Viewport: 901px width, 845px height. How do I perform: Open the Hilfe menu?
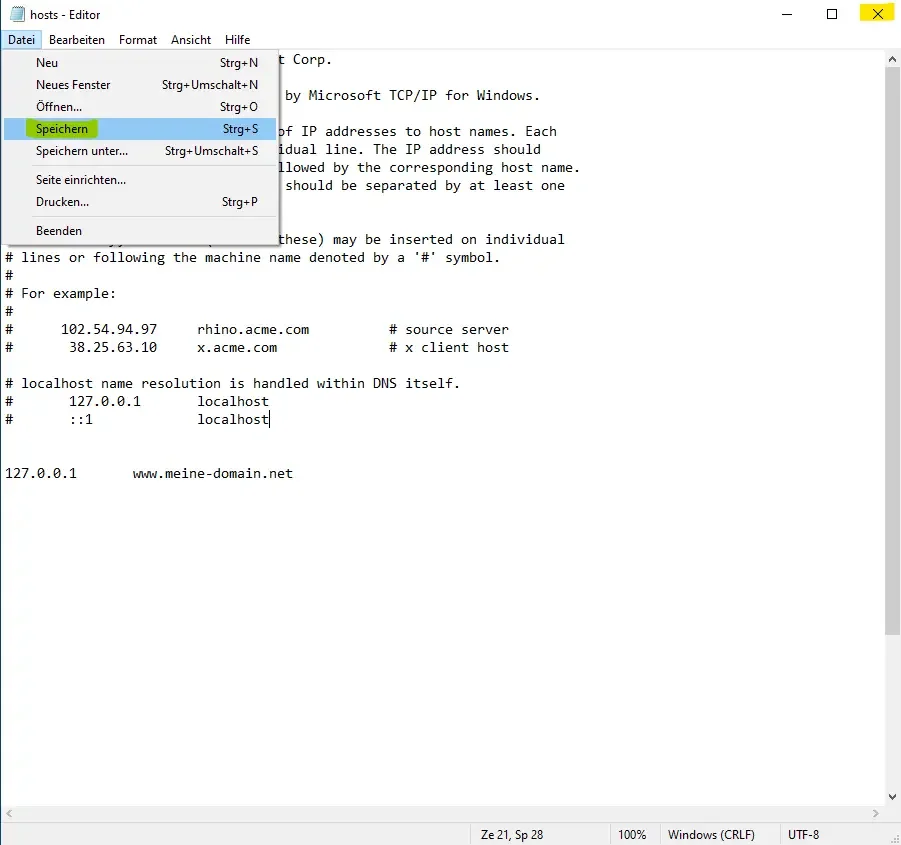click(238, 40)
